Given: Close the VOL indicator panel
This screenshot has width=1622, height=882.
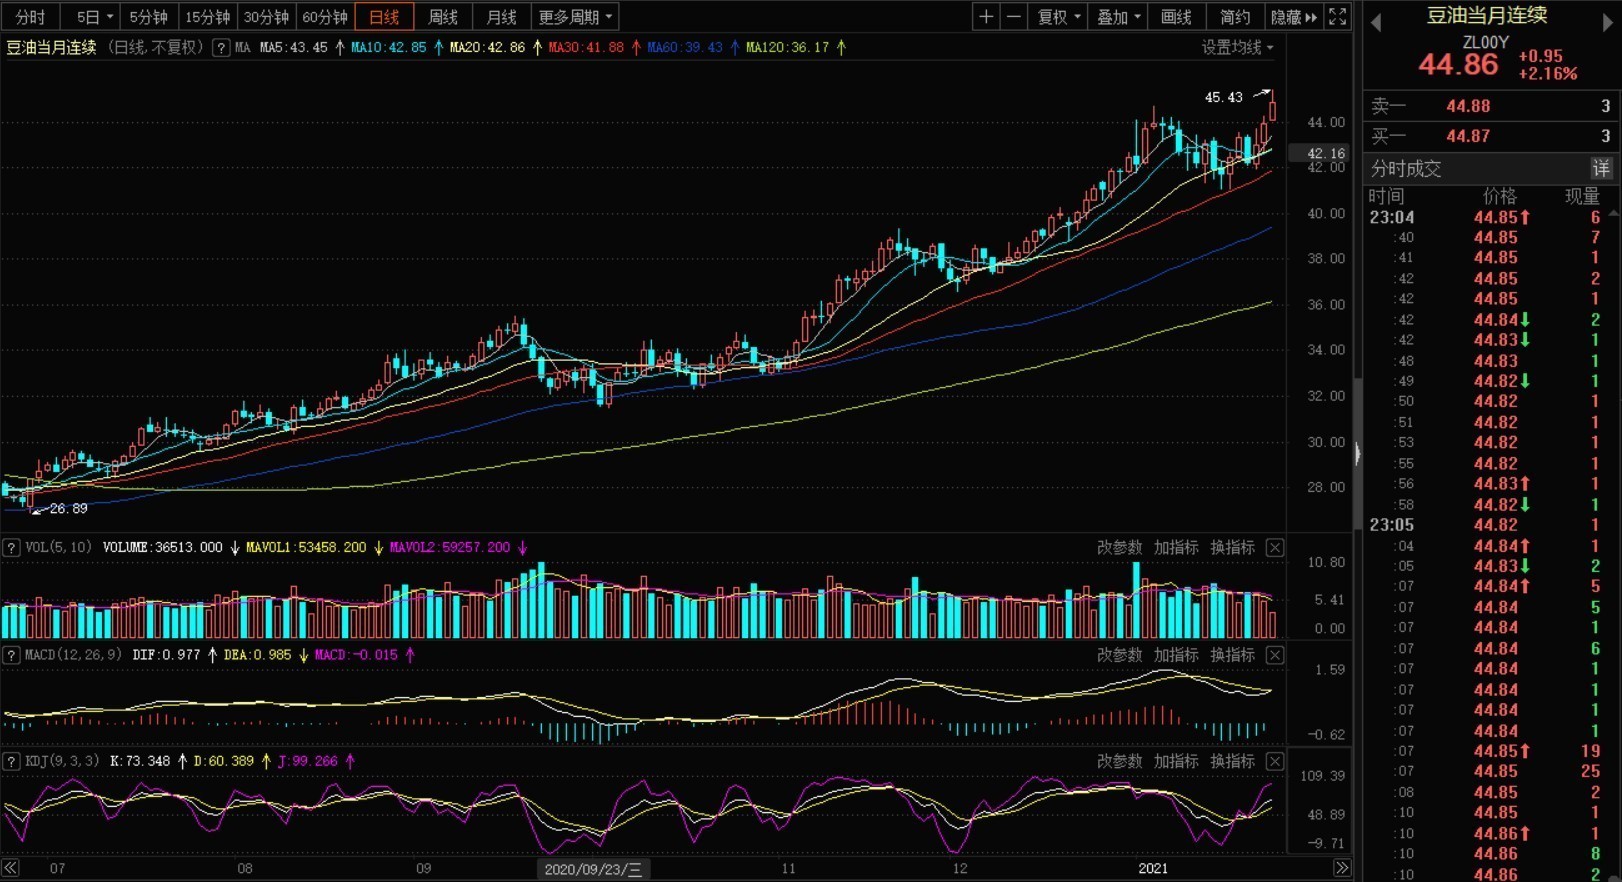Looking at the screenshot, I should 1275,547.
